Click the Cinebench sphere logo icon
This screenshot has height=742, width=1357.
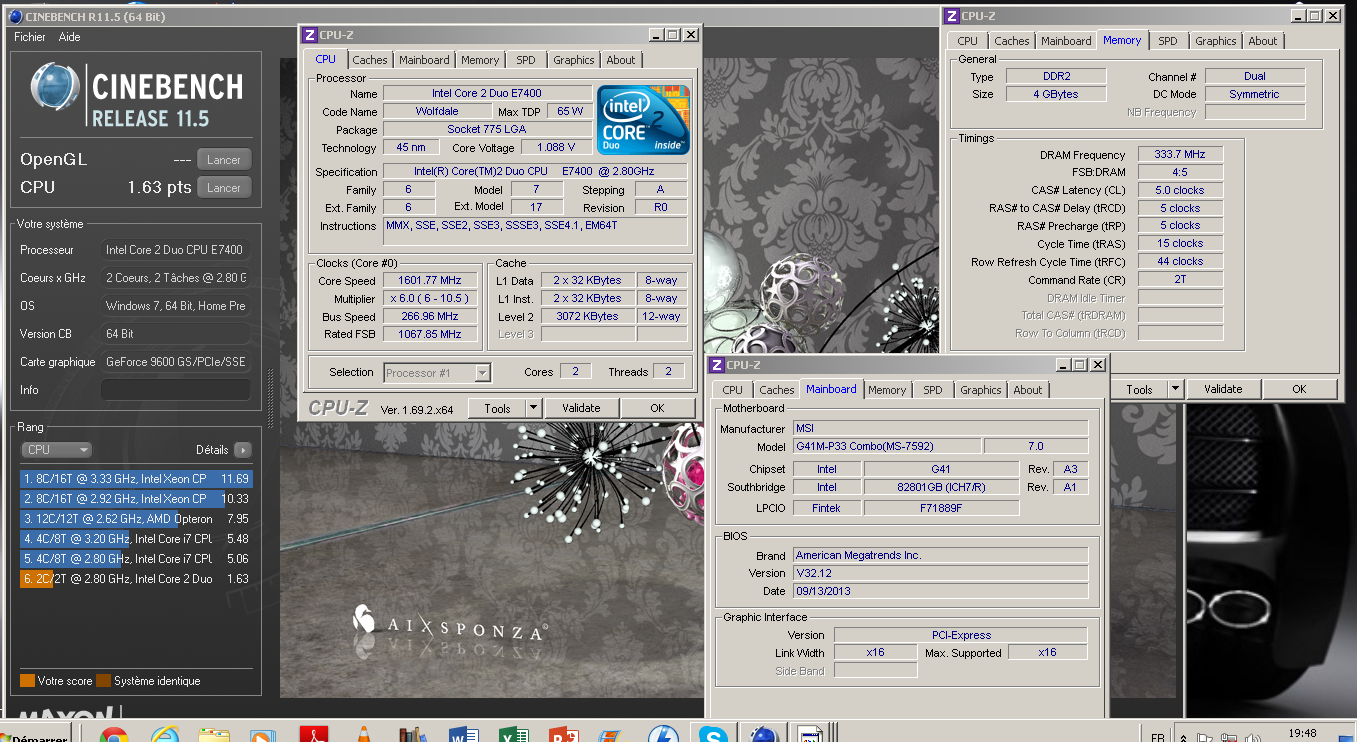pyautogui.click(x=55, y=87)
